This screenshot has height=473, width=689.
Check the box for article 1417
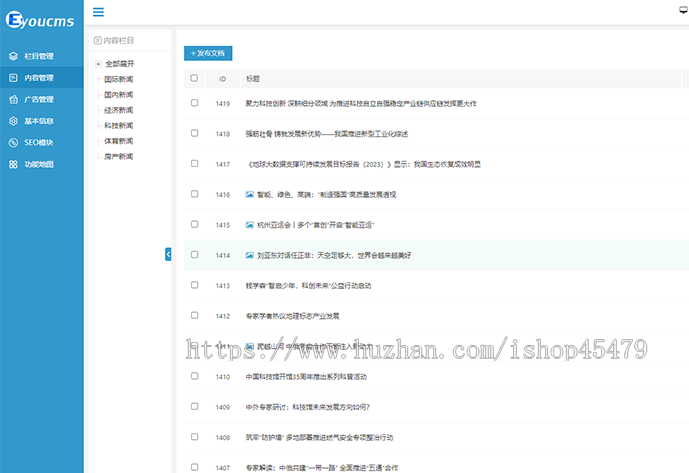194,163
